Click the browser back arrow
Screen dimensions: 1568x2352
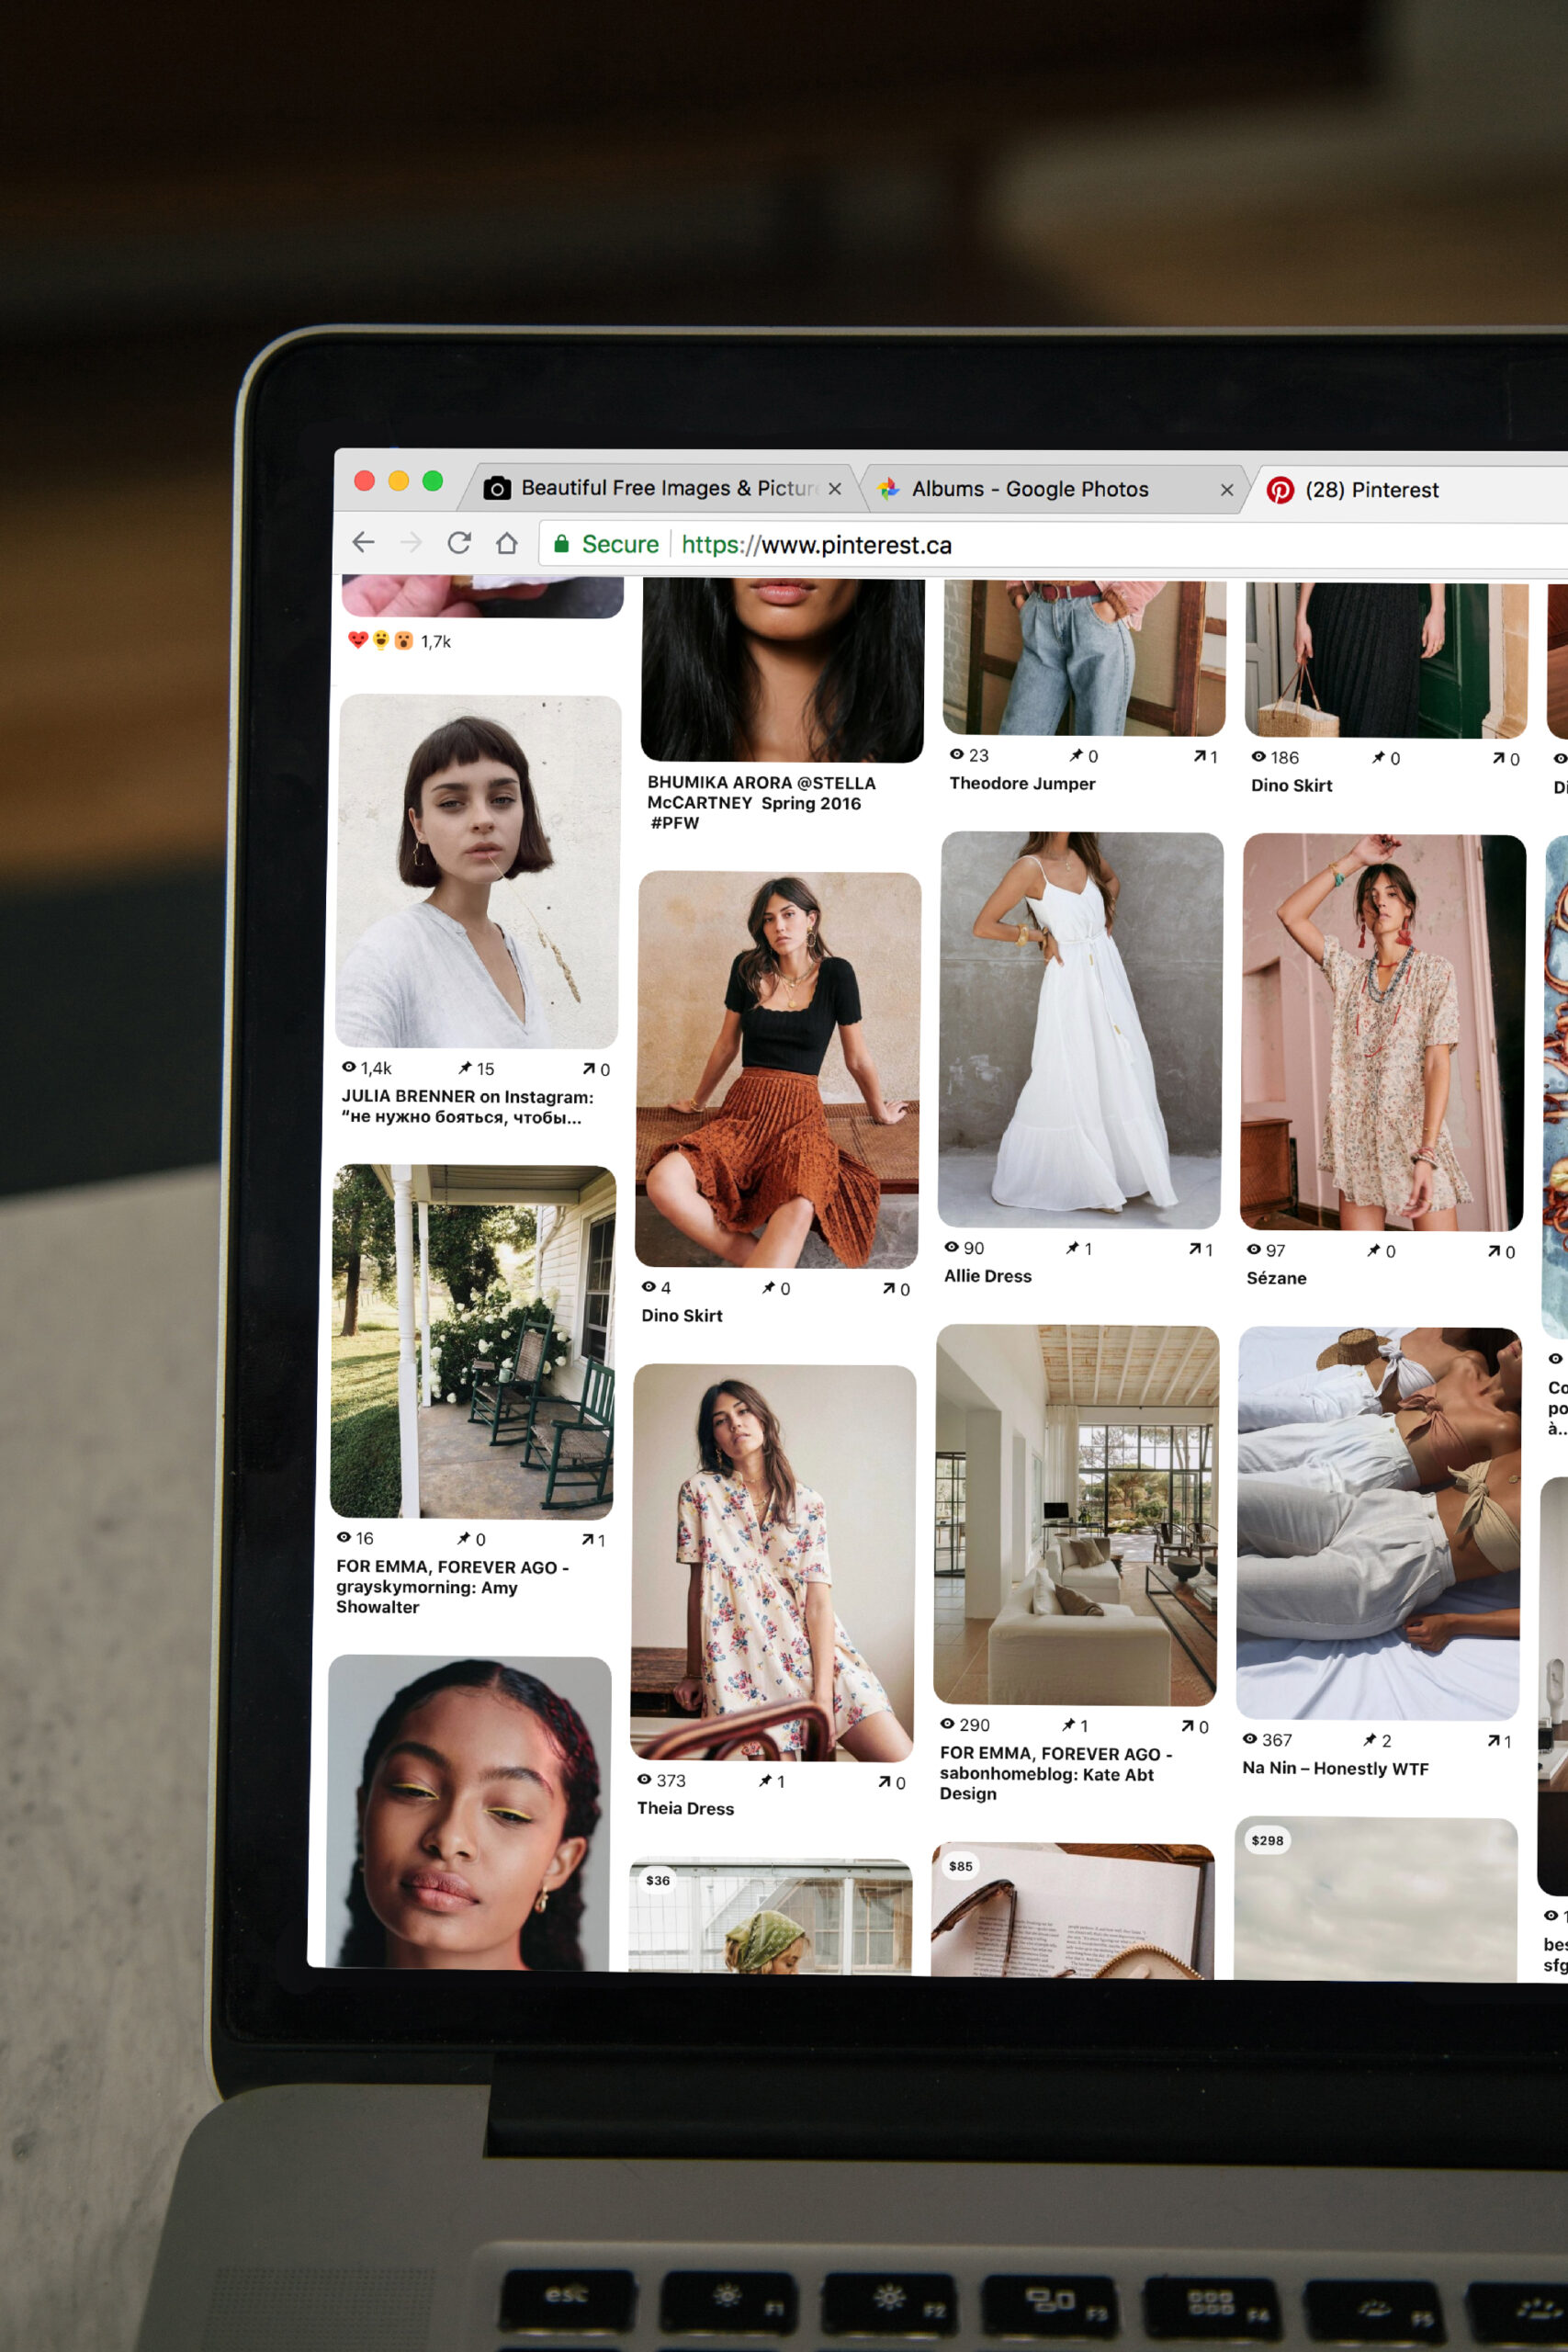(x=363, y=542)
